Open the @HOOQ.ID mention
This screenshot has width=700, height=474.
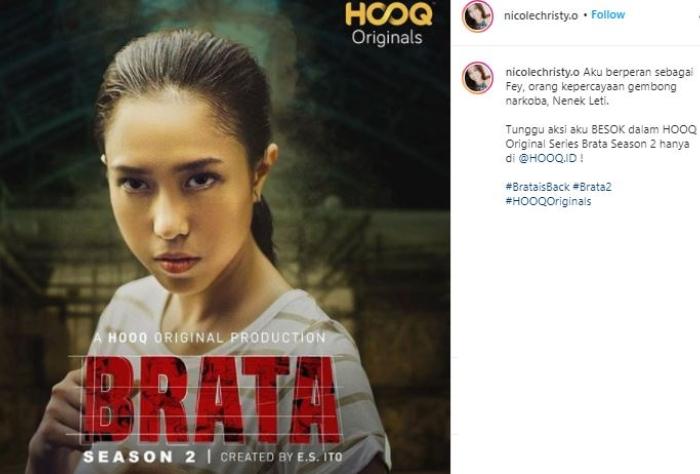point(548,158)
